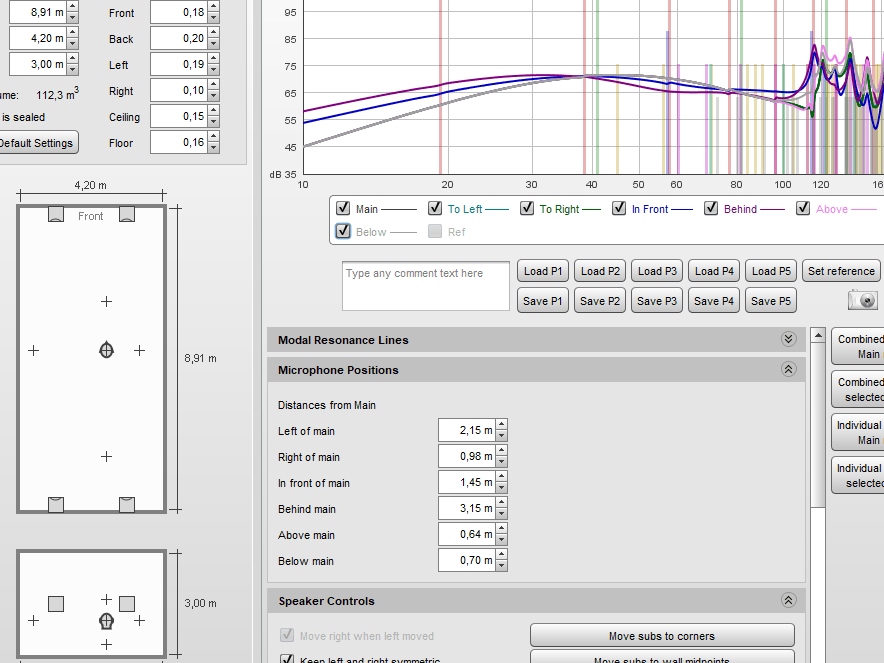884x663 pixels.
Task: Click Save P2 button
Action: 600,301
